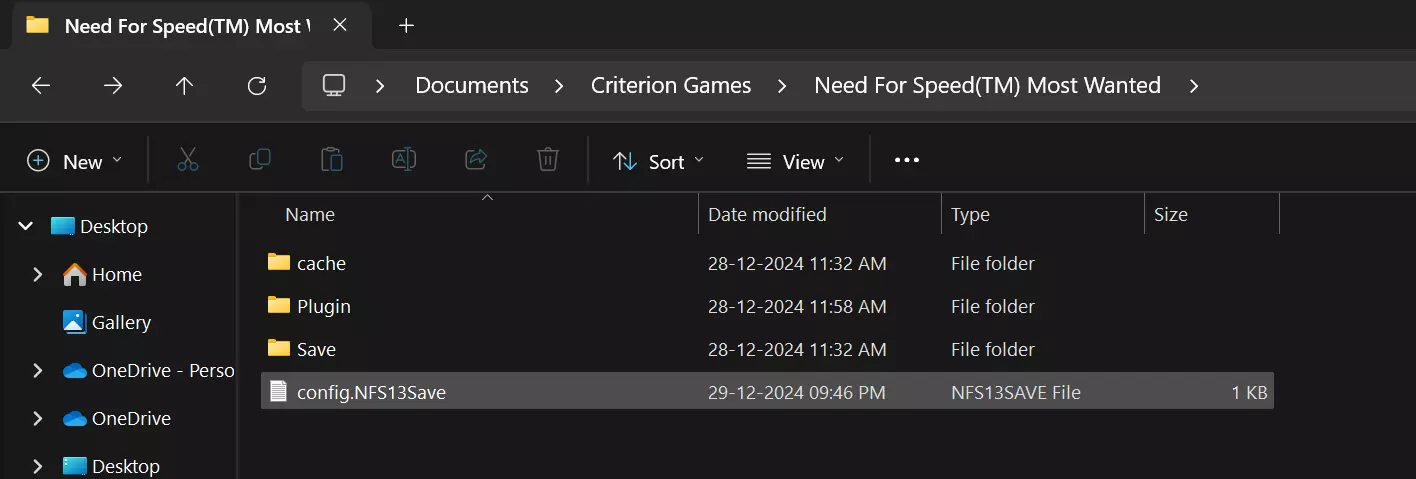Open the View layout dropdown

(x=796, y=161)
